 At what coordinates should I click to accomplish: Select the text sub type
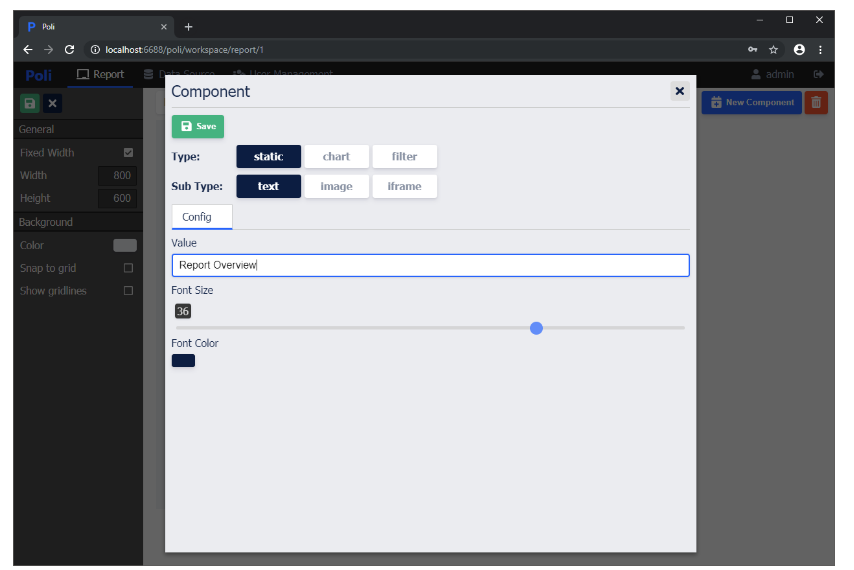(268, 186)
